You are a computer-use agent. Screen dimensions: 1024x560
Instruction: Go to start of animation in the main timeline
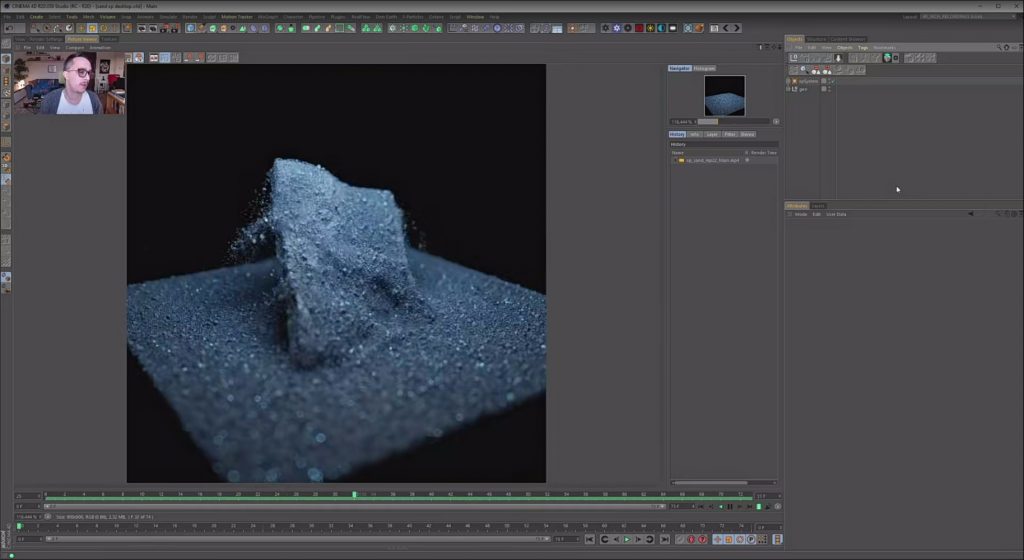click(x=590, y=539)
